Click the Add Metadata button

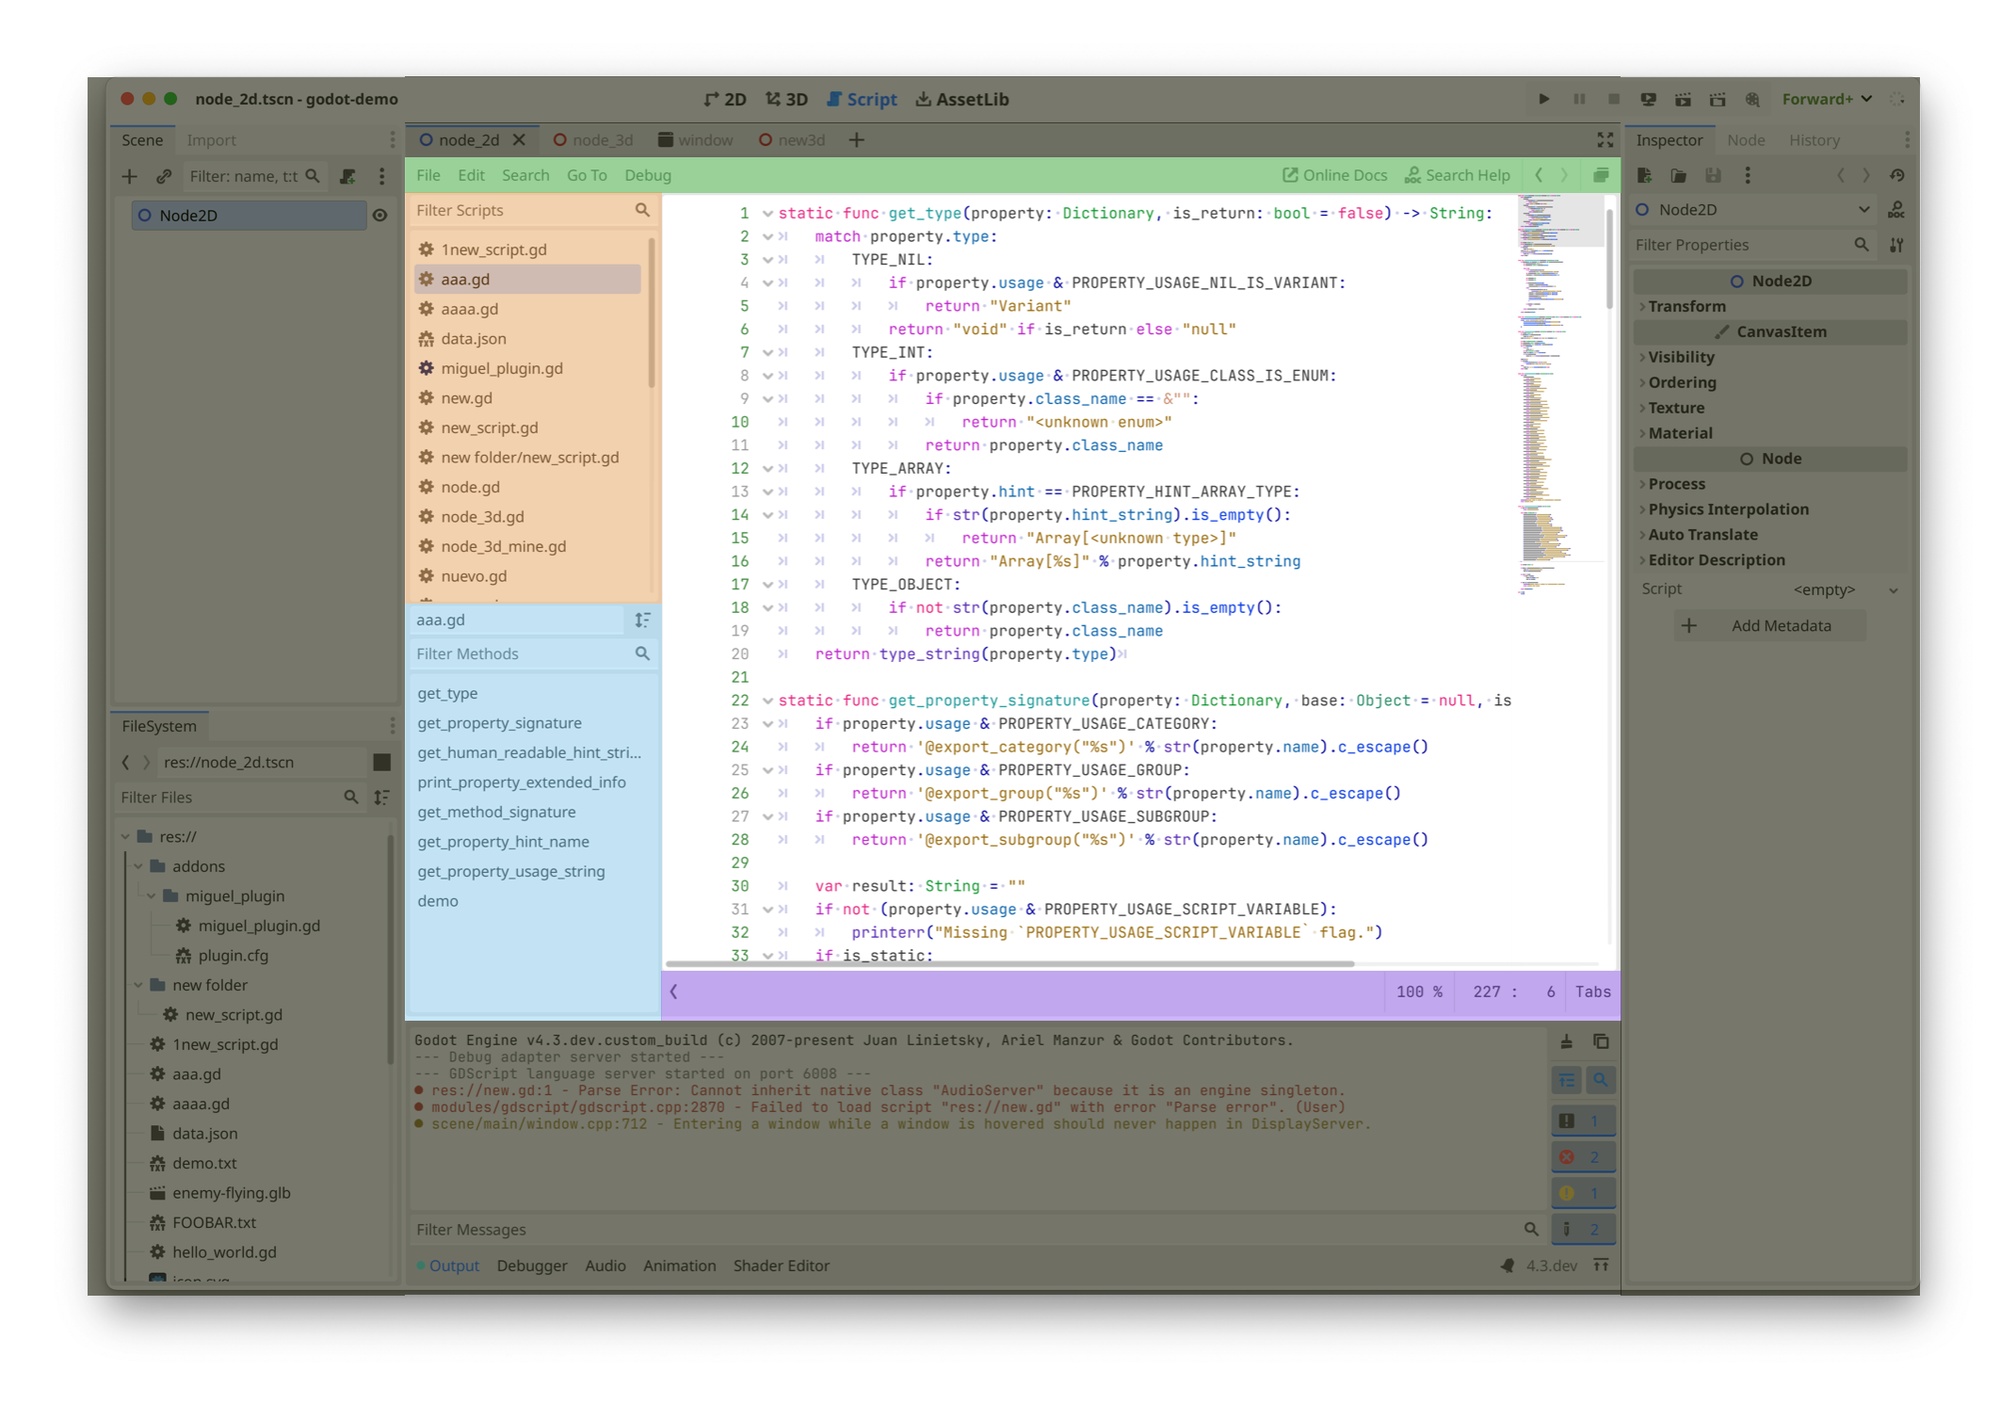(x=1769, y=626)
